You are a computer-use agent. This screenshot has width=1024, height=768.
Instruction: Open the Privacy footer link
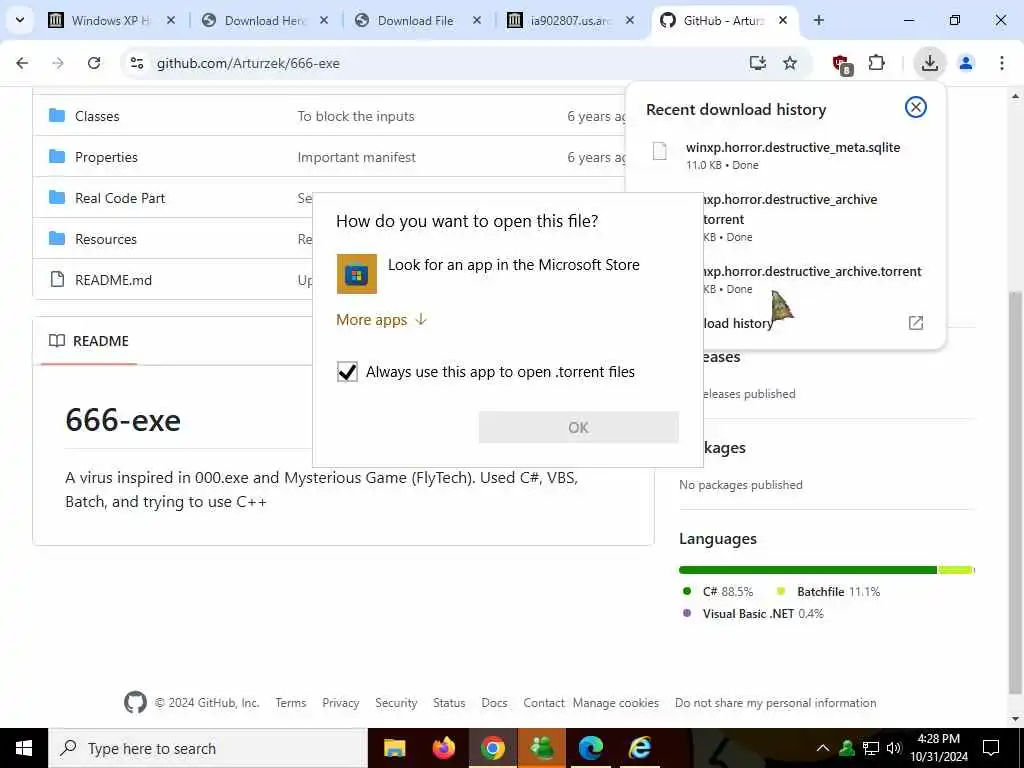[340, 703]
